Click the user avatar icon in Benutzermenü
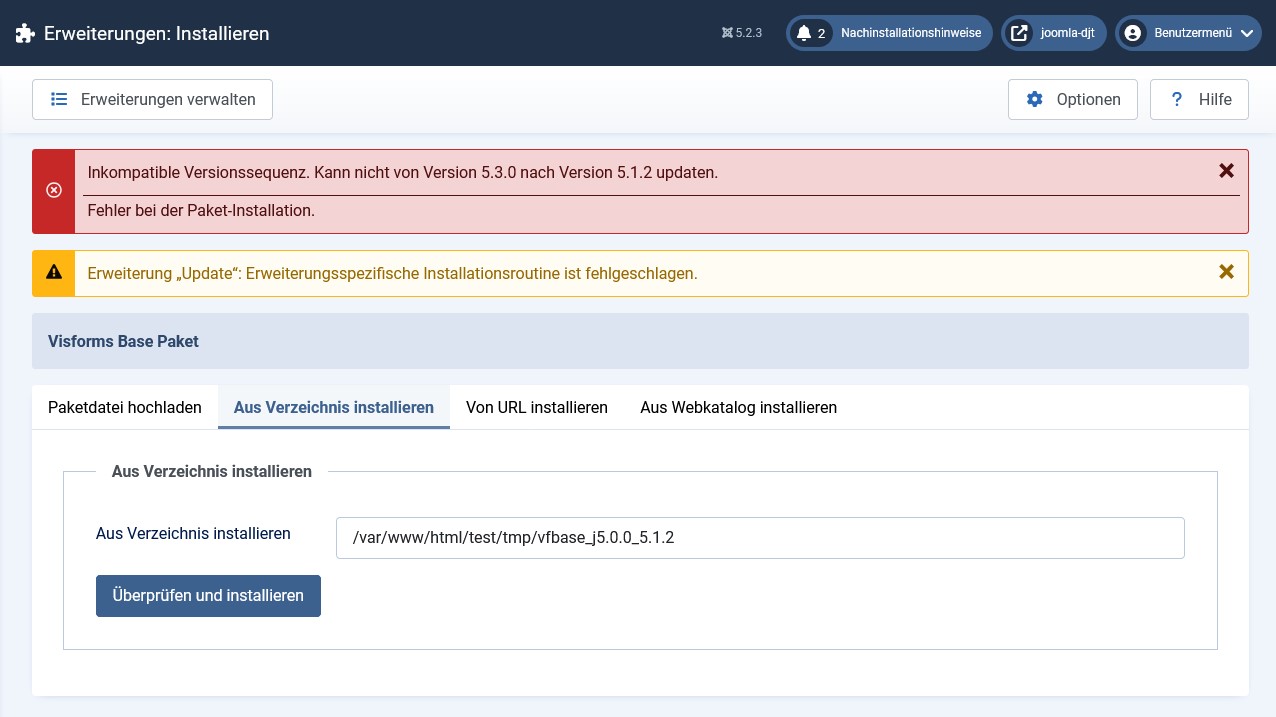 coord(1132,32)
